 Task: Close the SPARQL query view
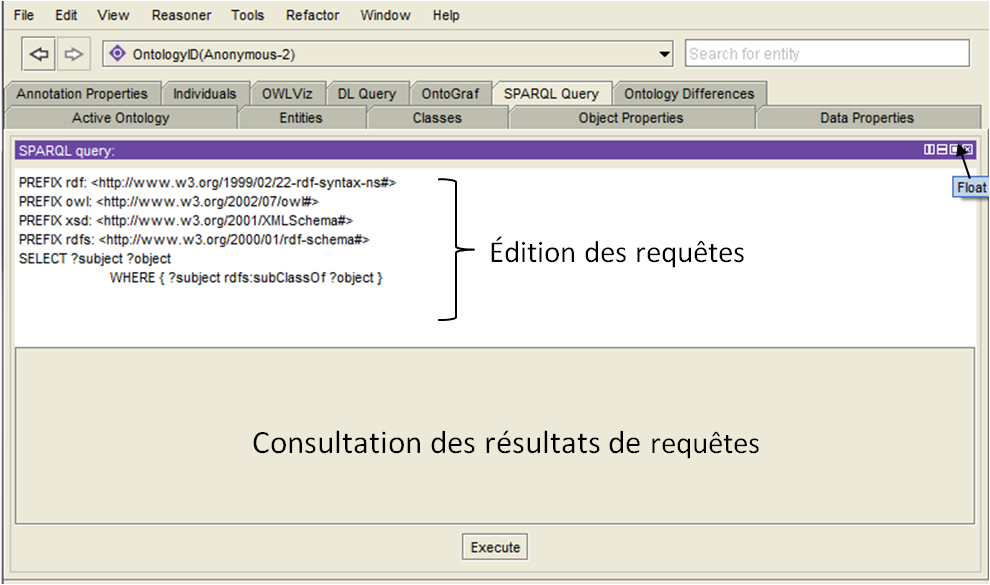point(967,150)
